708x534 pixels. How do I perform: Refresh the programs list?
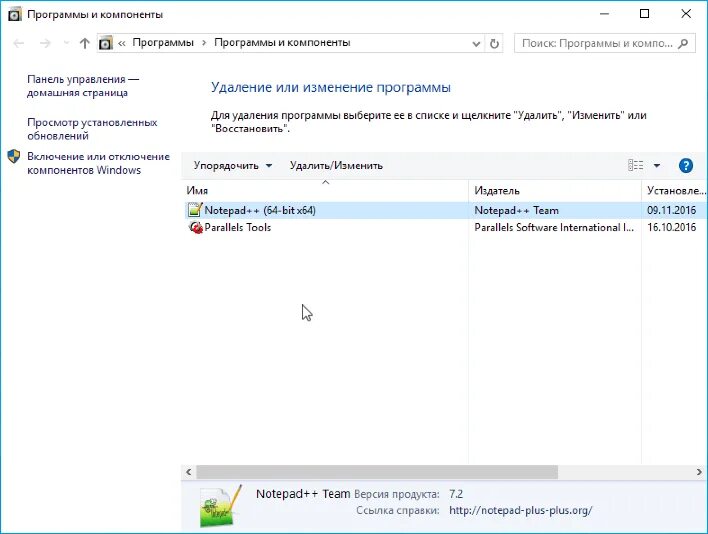494,44
